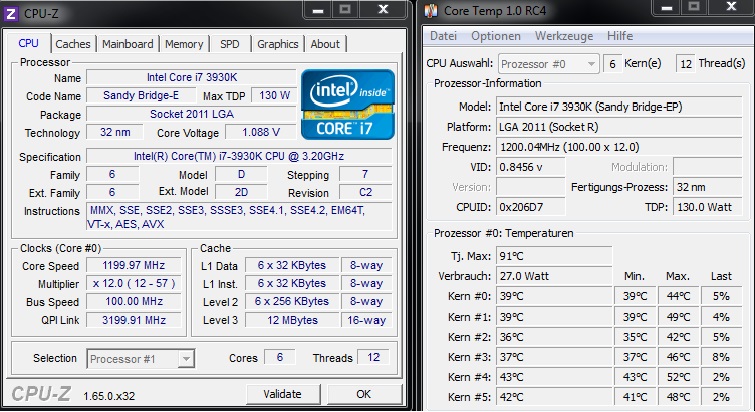
Task: Click the Kern #0 temperature 39°C
Action: (554, 296)
